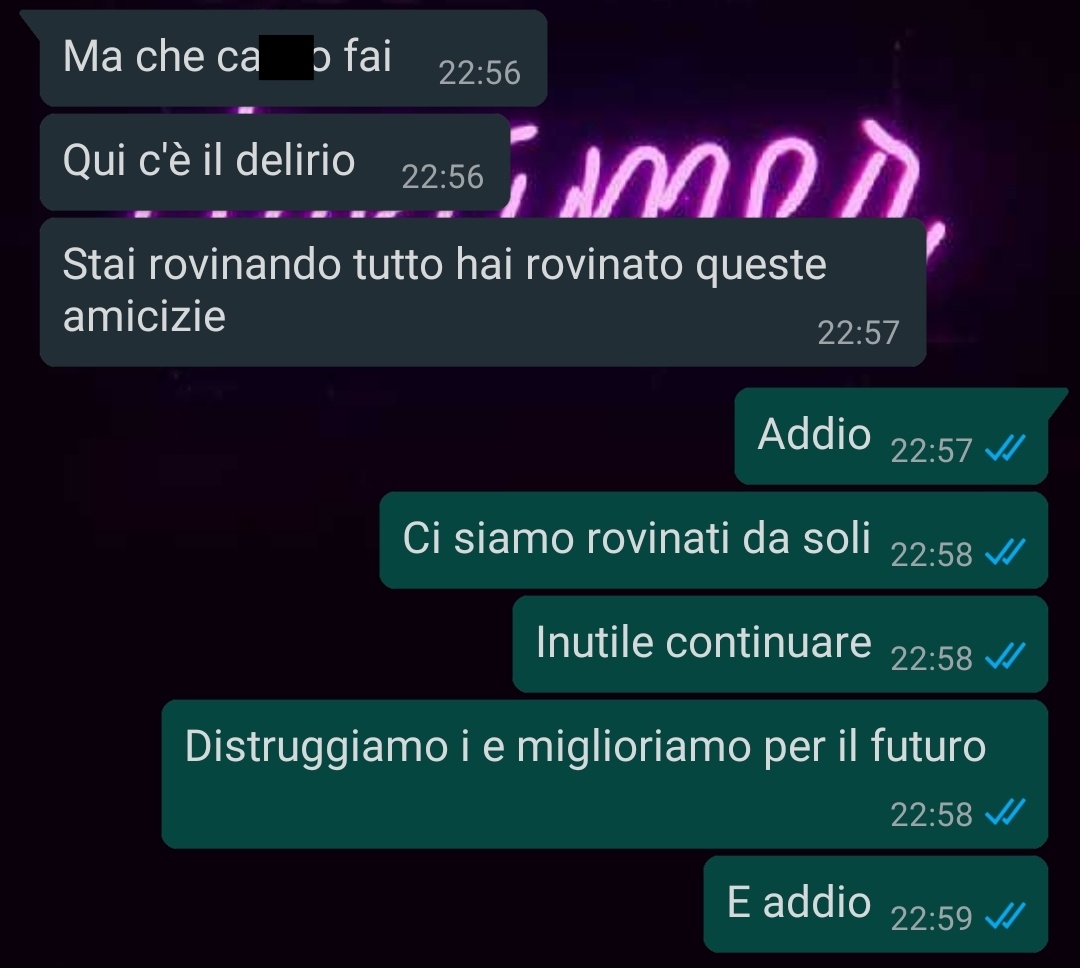
Task: Tap the black censor box in first message
Action: click(x=287, y=58)
